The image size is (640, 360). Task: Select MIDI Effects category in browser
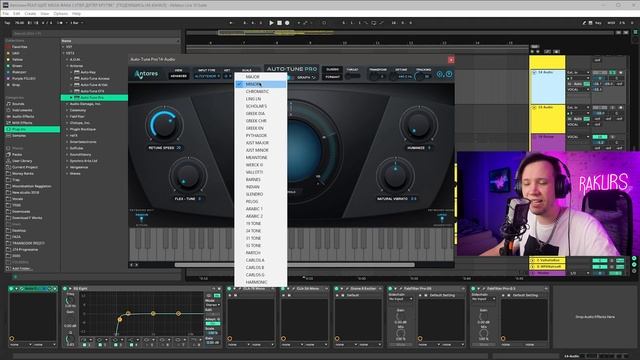(x=32, y=123)
